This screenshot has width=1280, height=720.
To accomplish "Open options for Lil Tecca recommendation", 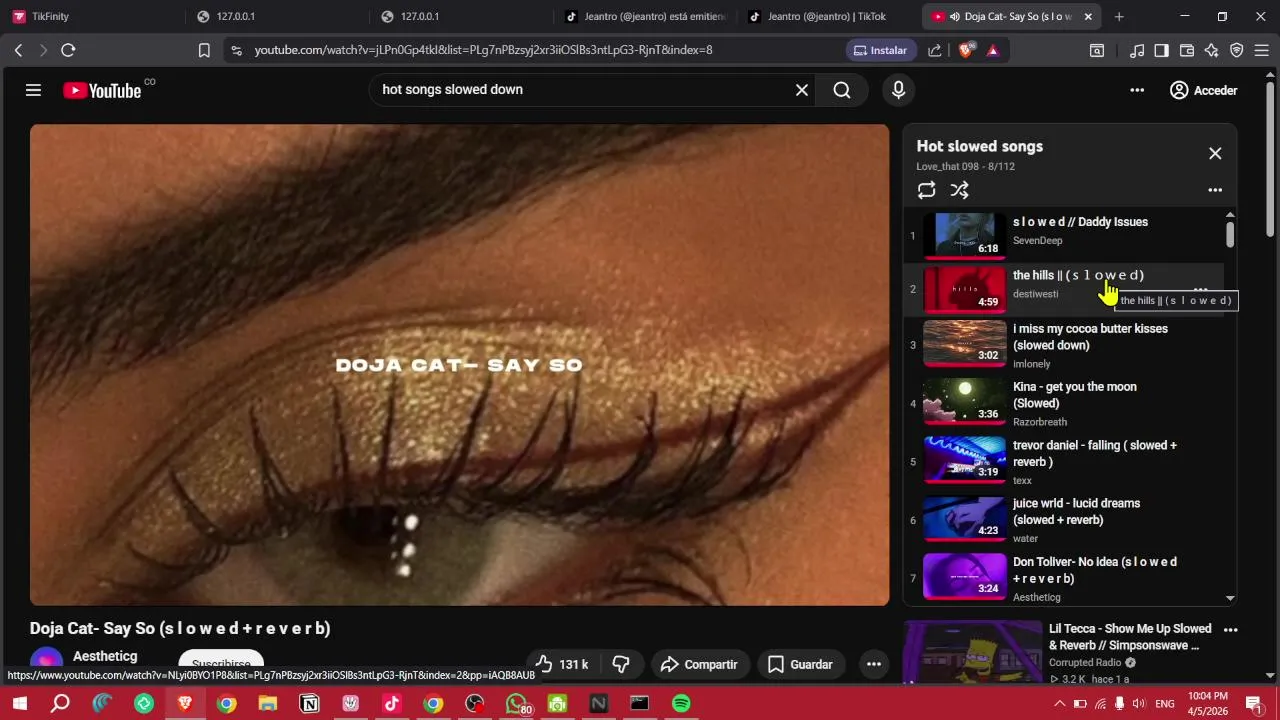I will [x=1231, y=630].
